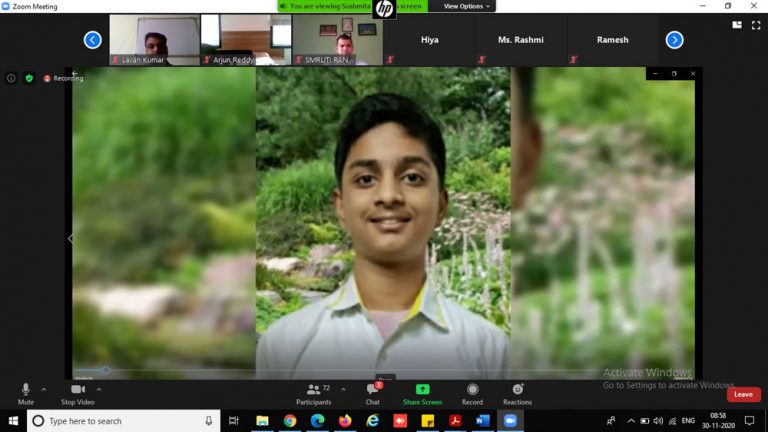
Task: Click the Type here to search box
Action: click(123, 421)
